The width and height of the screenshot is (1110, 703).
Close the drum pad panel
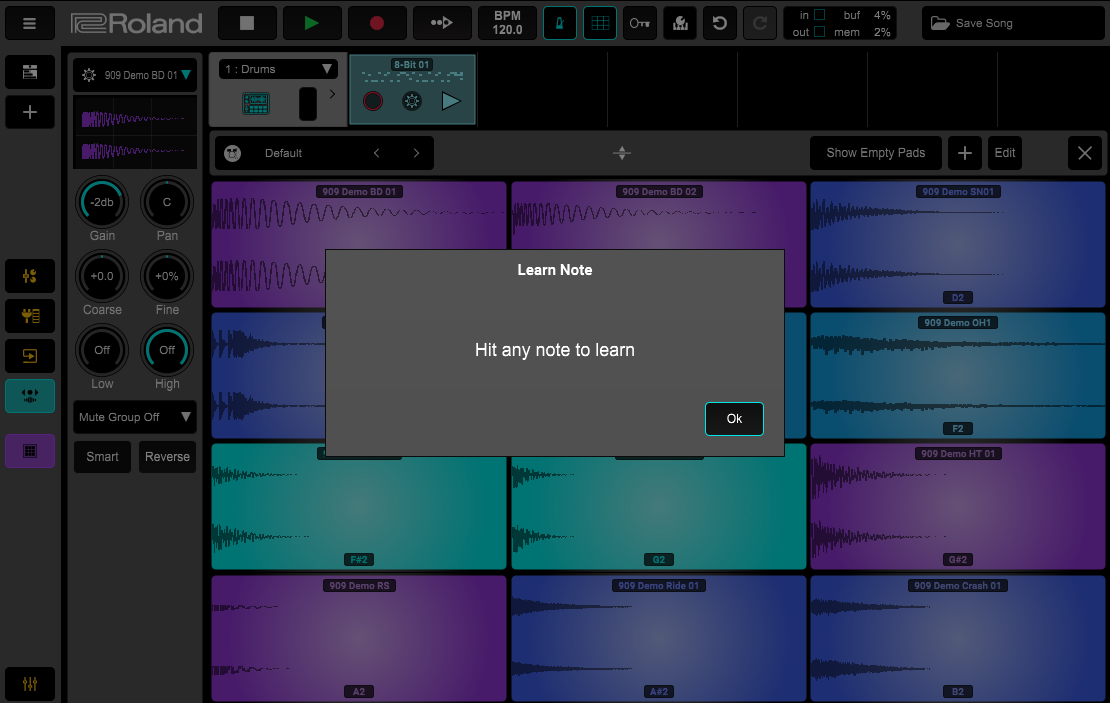click(x=1085, y=153)
